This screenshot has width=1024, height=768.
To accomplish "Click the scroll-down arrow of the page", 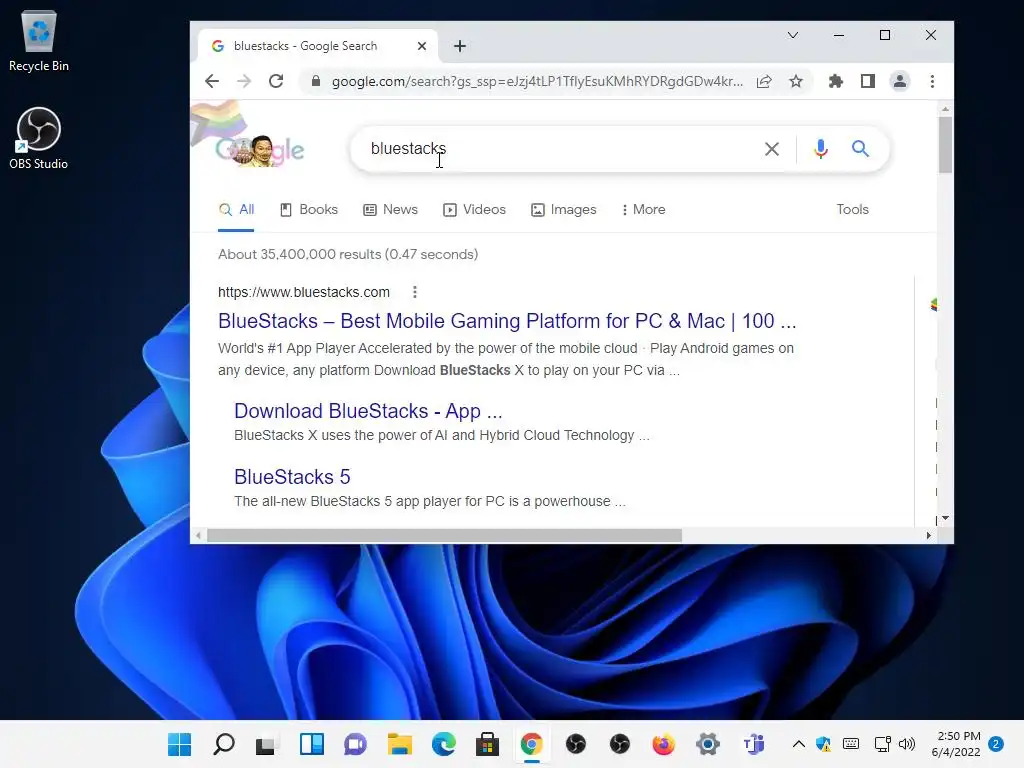I will (x=945, y=519).
